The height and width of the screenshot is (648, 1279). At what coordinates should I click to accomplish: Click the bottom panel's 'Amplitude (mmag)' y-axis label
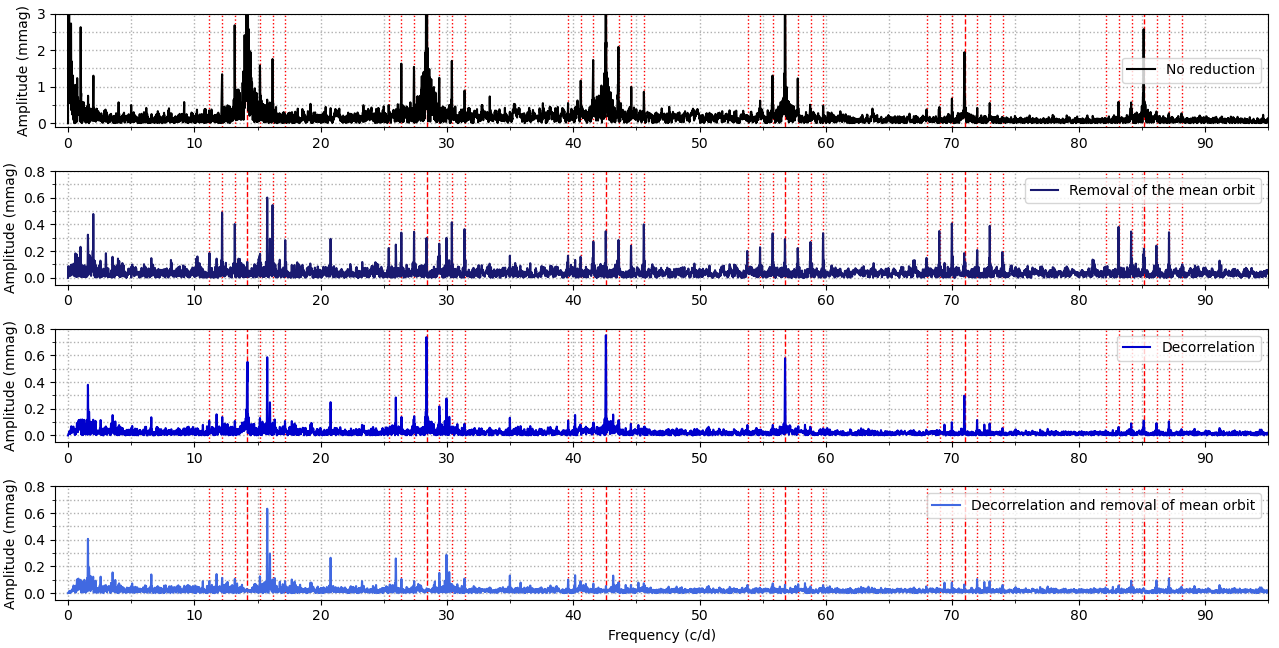click(x=10, y=544)
